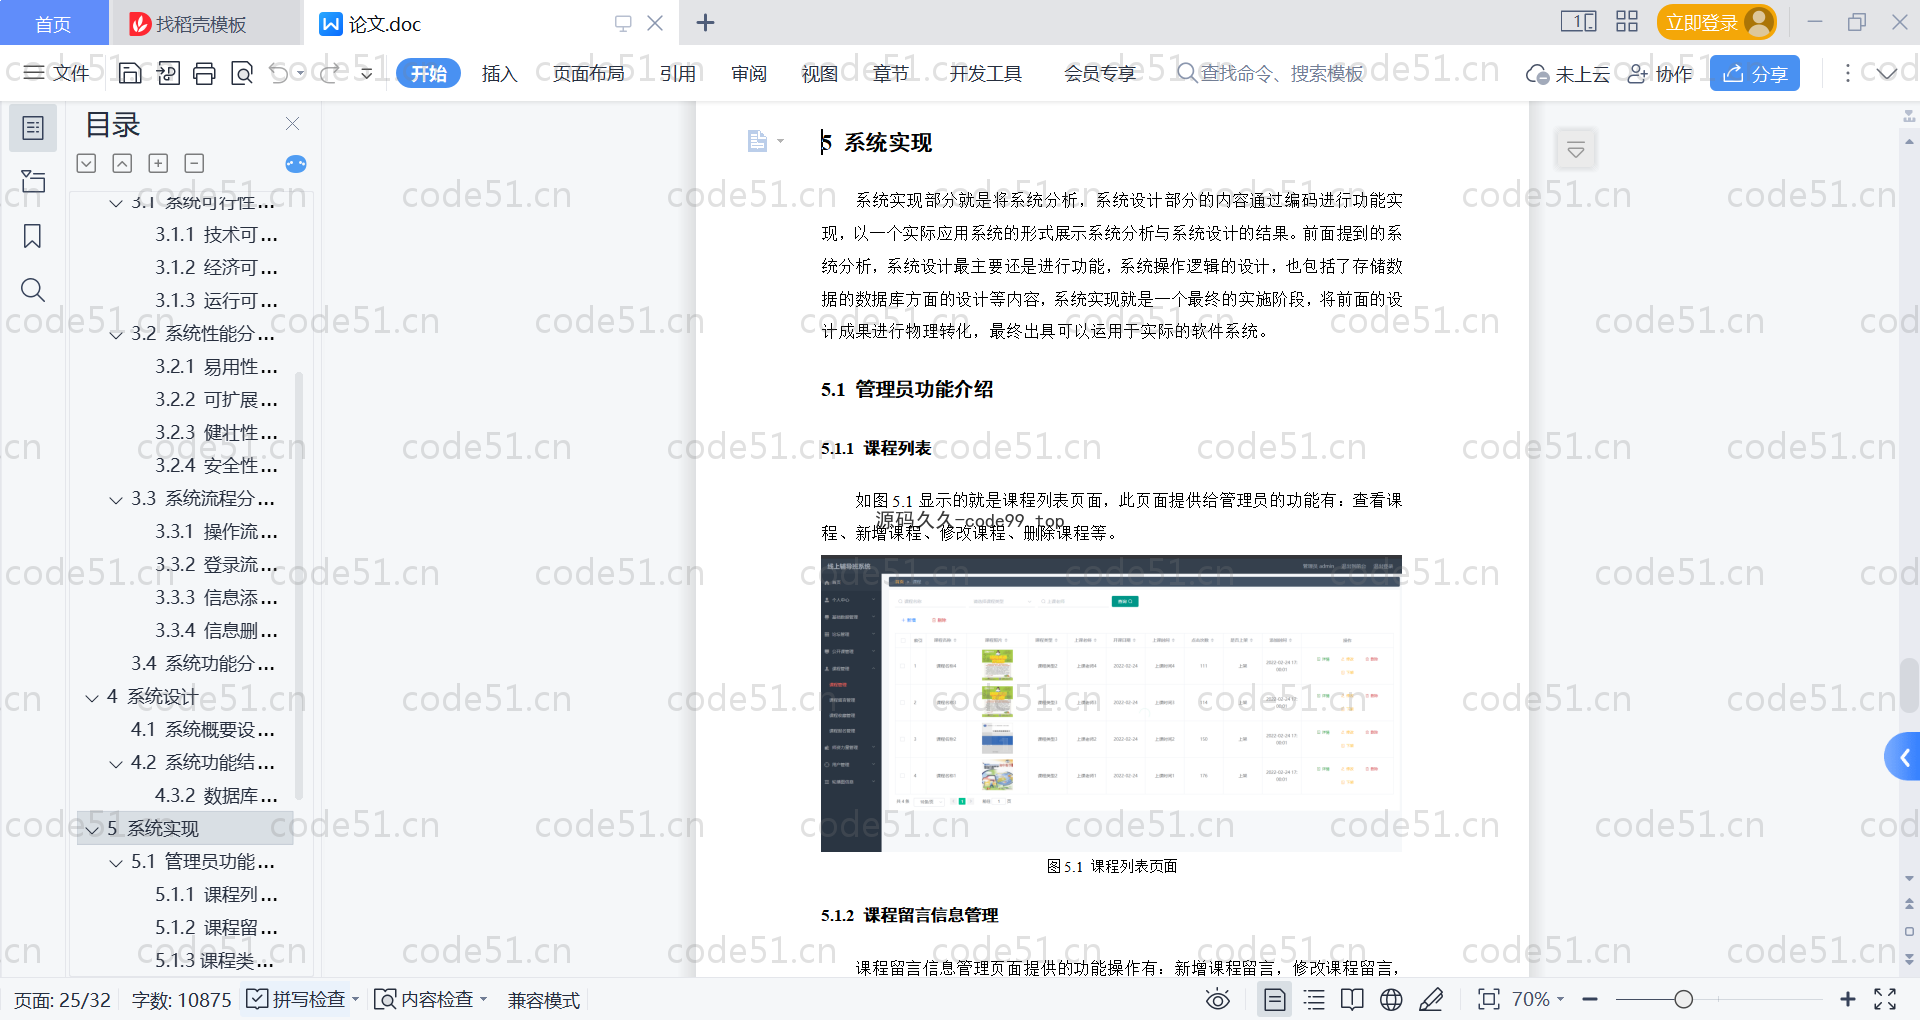Select the 引用 ribbon tab

[x=678, y=73]
